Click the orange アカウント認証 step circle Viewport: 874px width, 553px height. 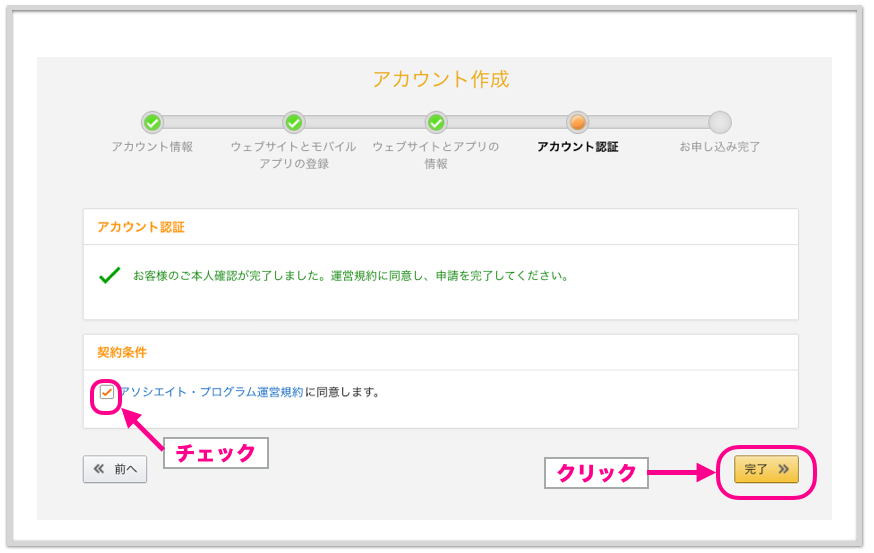(577, 122)
